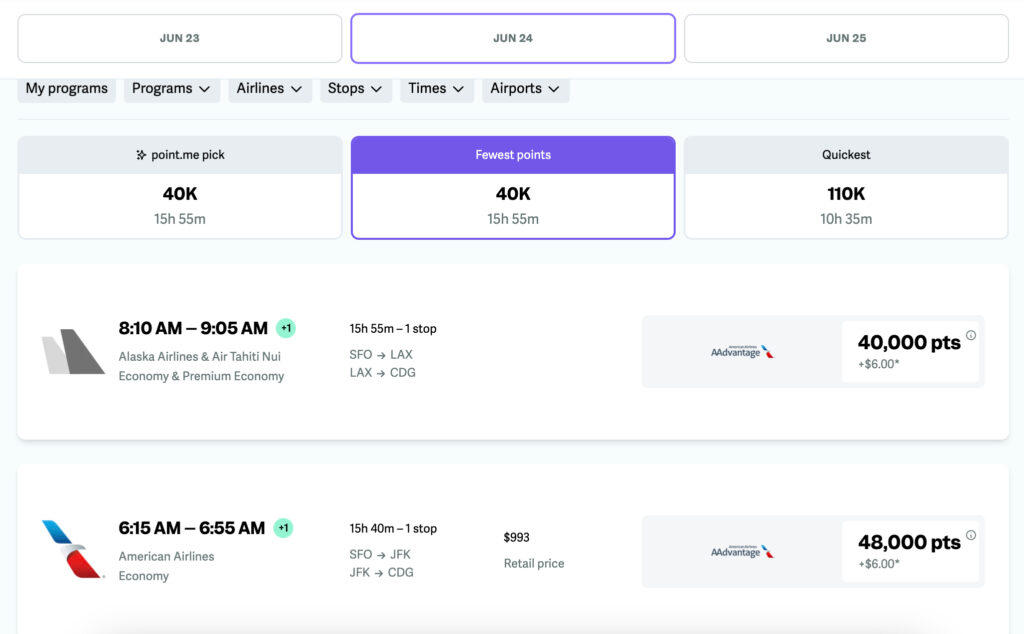Click the Alaska Airlines tail logo
Image resolution: width=1024 pixels, height=634 pixels.
point(73,352)
